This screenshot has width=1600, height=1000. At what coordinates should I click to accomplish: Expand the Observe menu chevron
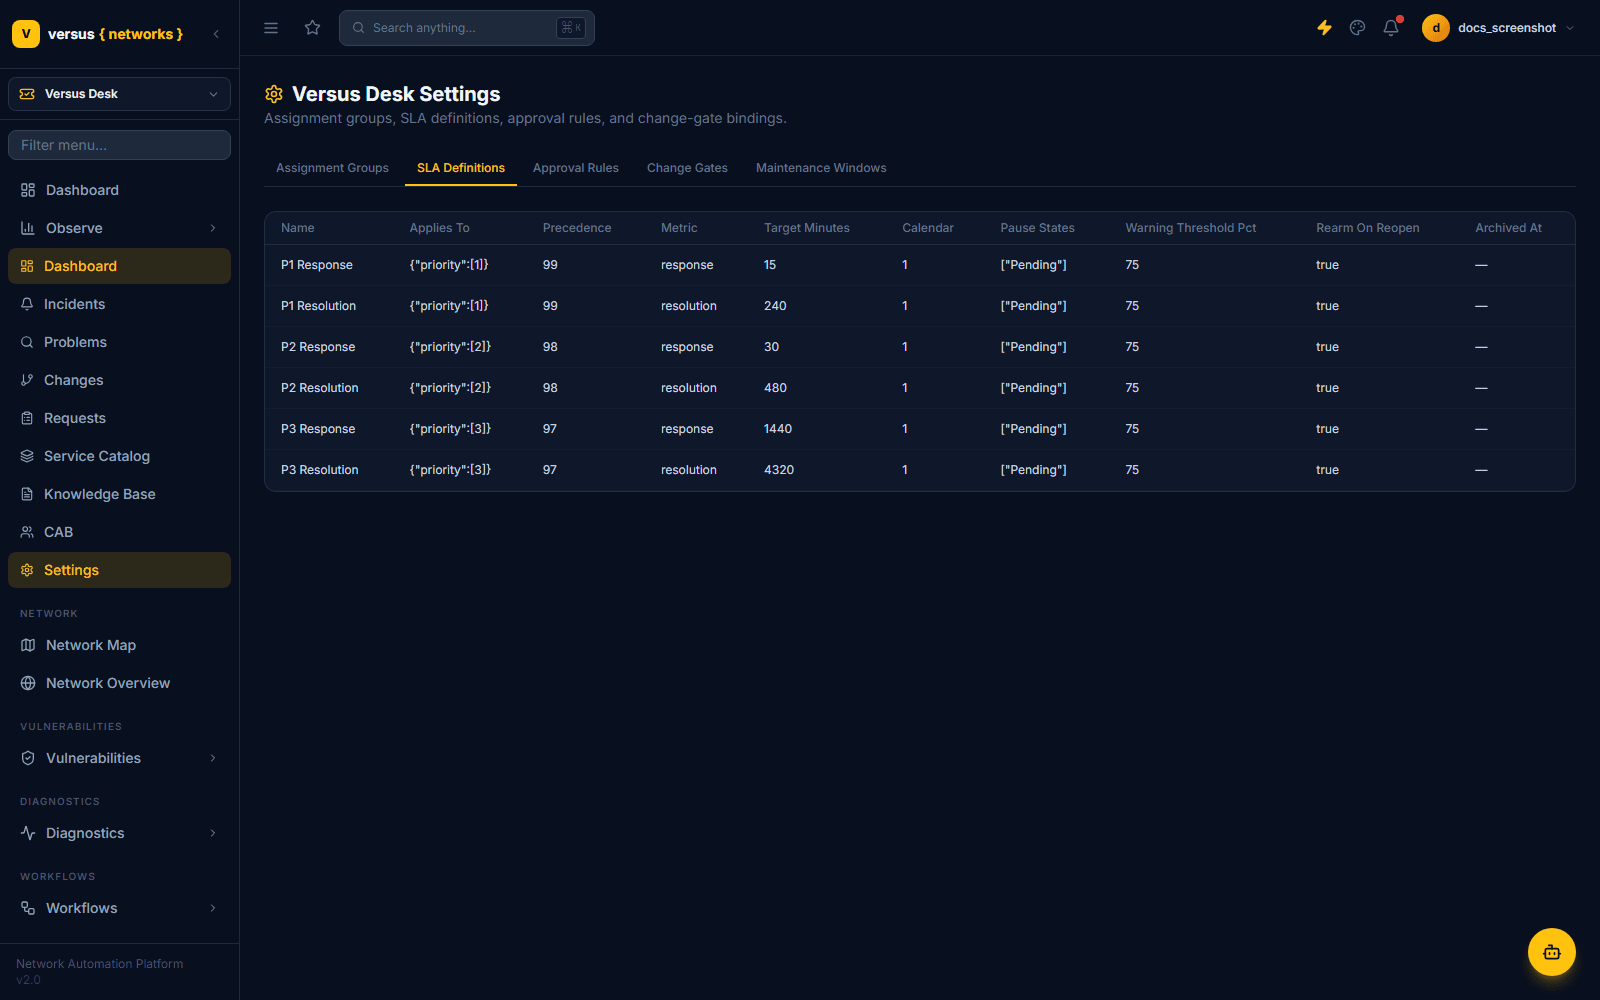click(x=213, y=228)
